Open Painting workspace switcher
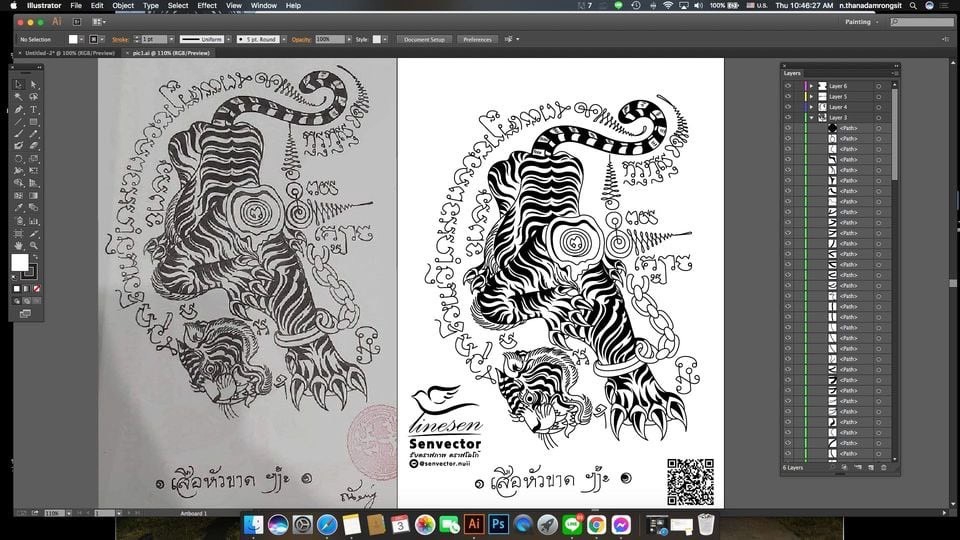Viewport: 960px width, 540px height. [x=860, y=22]
